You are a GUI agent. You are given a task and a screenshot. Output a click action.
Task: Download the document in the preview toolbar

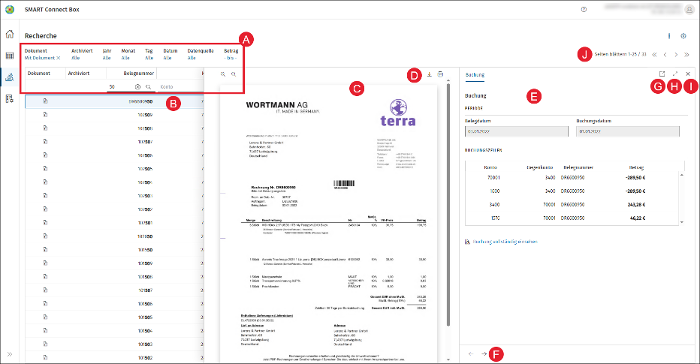[x=429, y=75]
